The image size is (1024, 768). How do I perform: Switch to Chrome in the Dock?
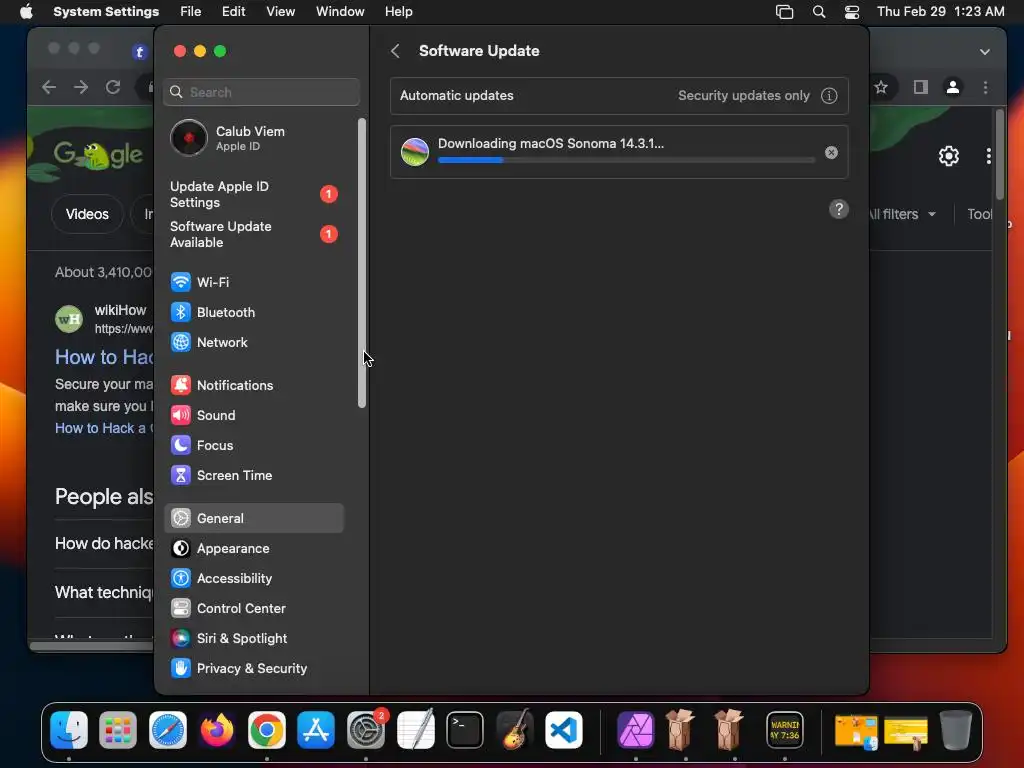pyautogui.click(x=266, y=730)
